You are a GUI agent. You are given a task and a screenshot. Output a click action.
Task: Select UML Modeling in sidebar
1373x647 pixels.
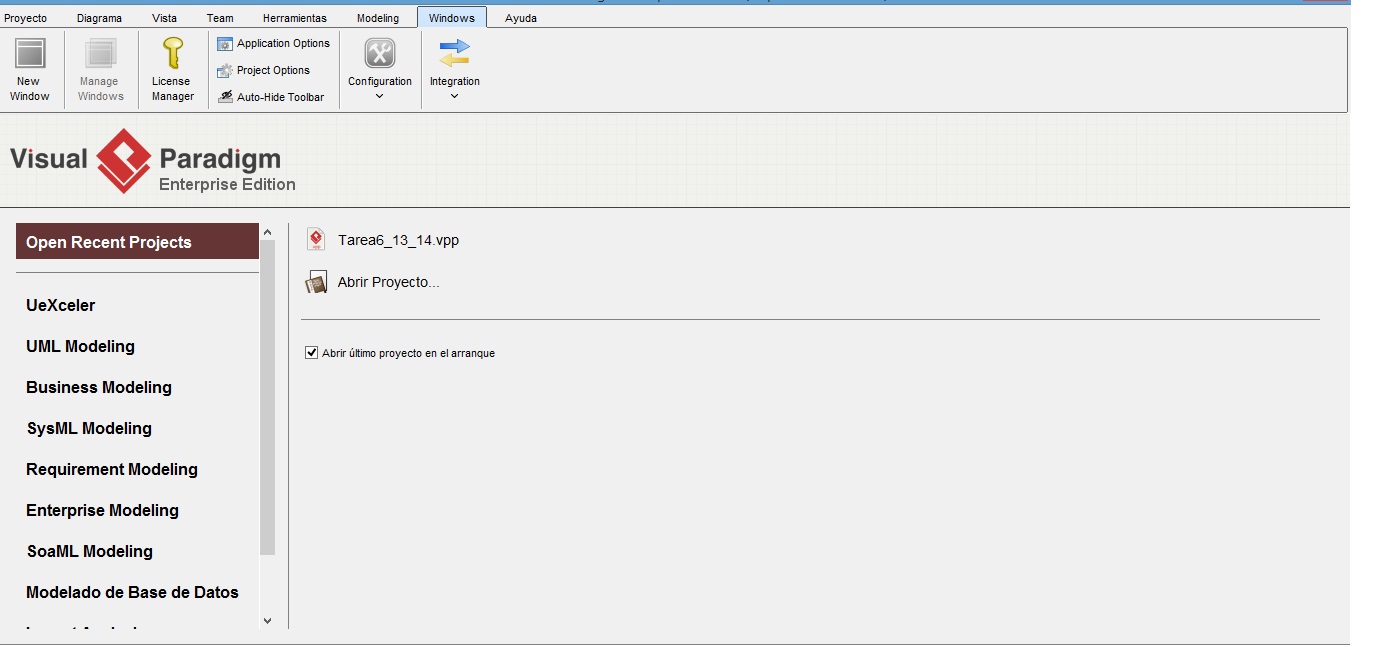[x=80, y=347]
